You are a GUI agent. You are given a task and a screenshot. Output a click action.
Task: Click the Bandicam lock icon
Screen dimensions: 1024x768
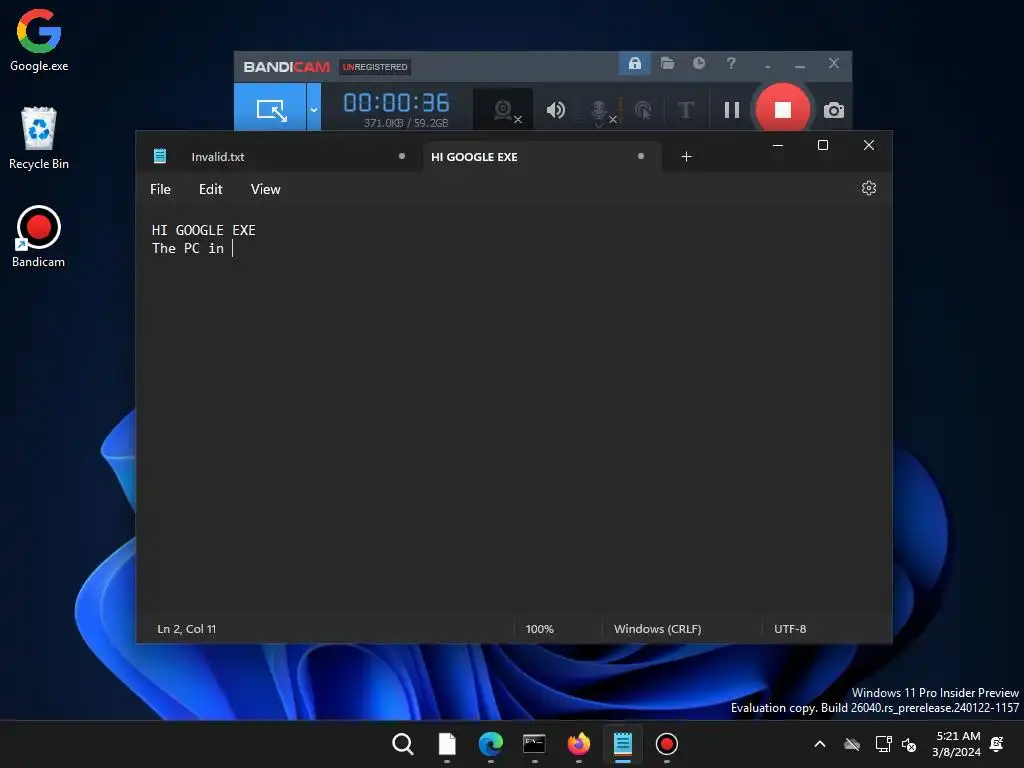tap(635, 63)
